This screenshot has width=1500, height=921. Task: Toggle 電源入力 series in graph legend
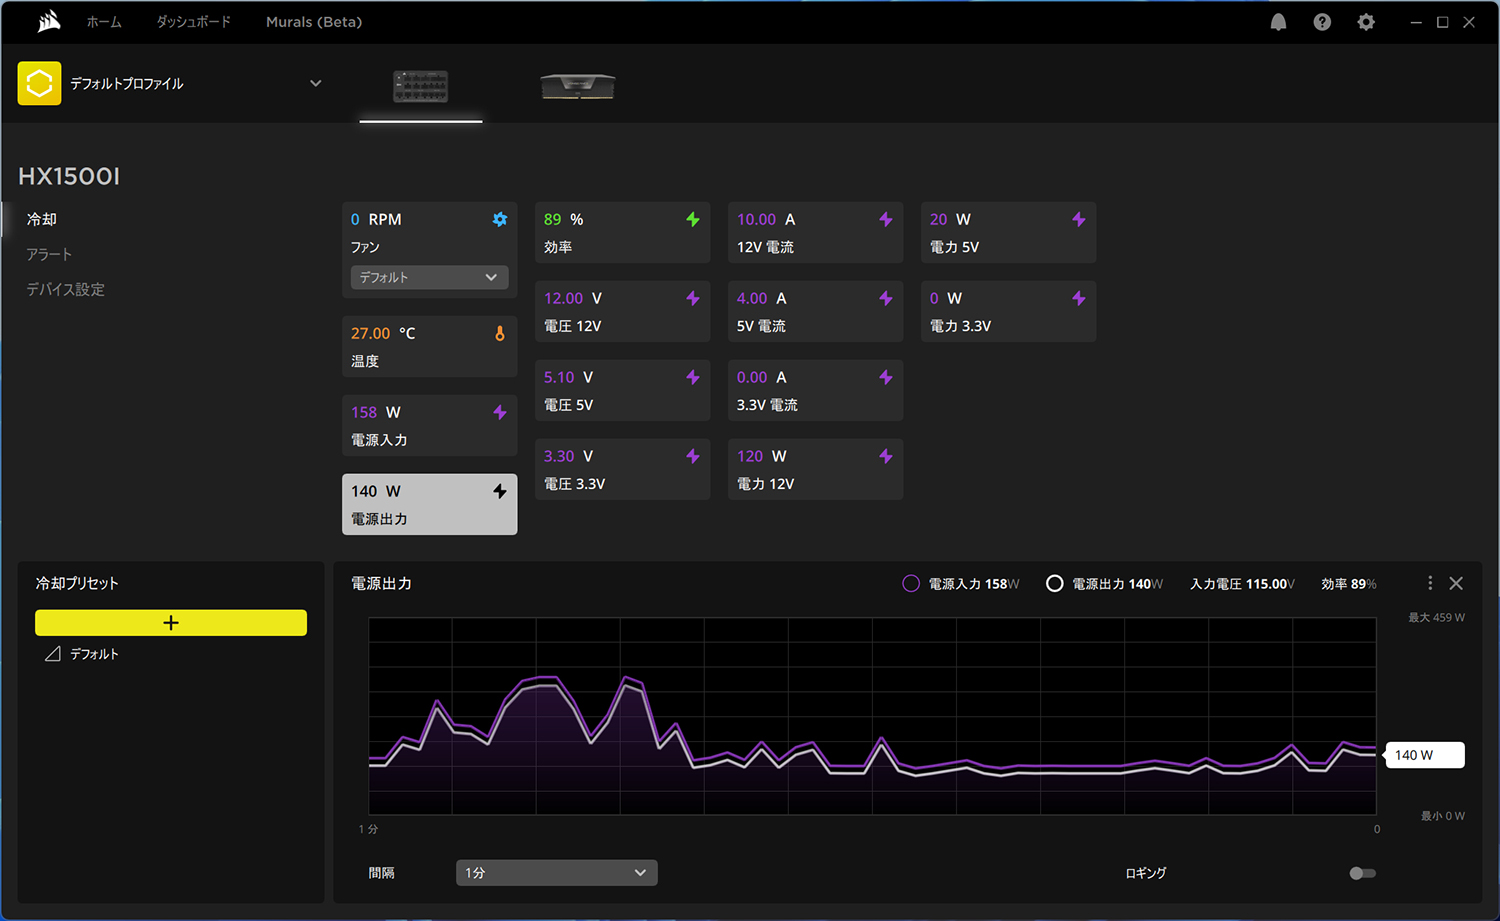[911, 584]
